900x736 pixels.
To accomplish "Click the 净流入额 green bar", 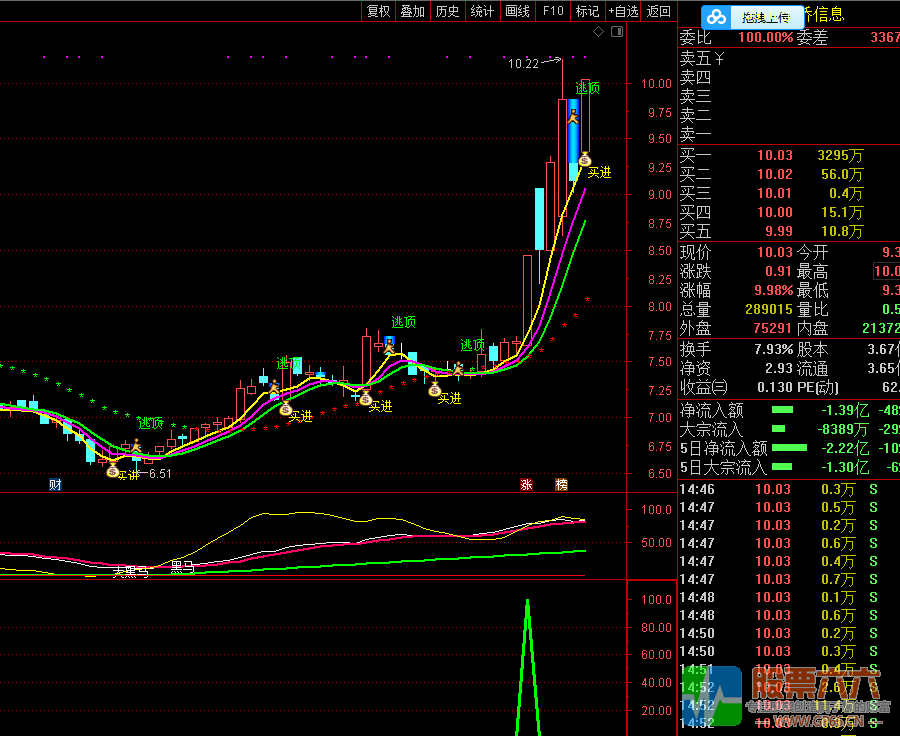I will click(782, 410).
